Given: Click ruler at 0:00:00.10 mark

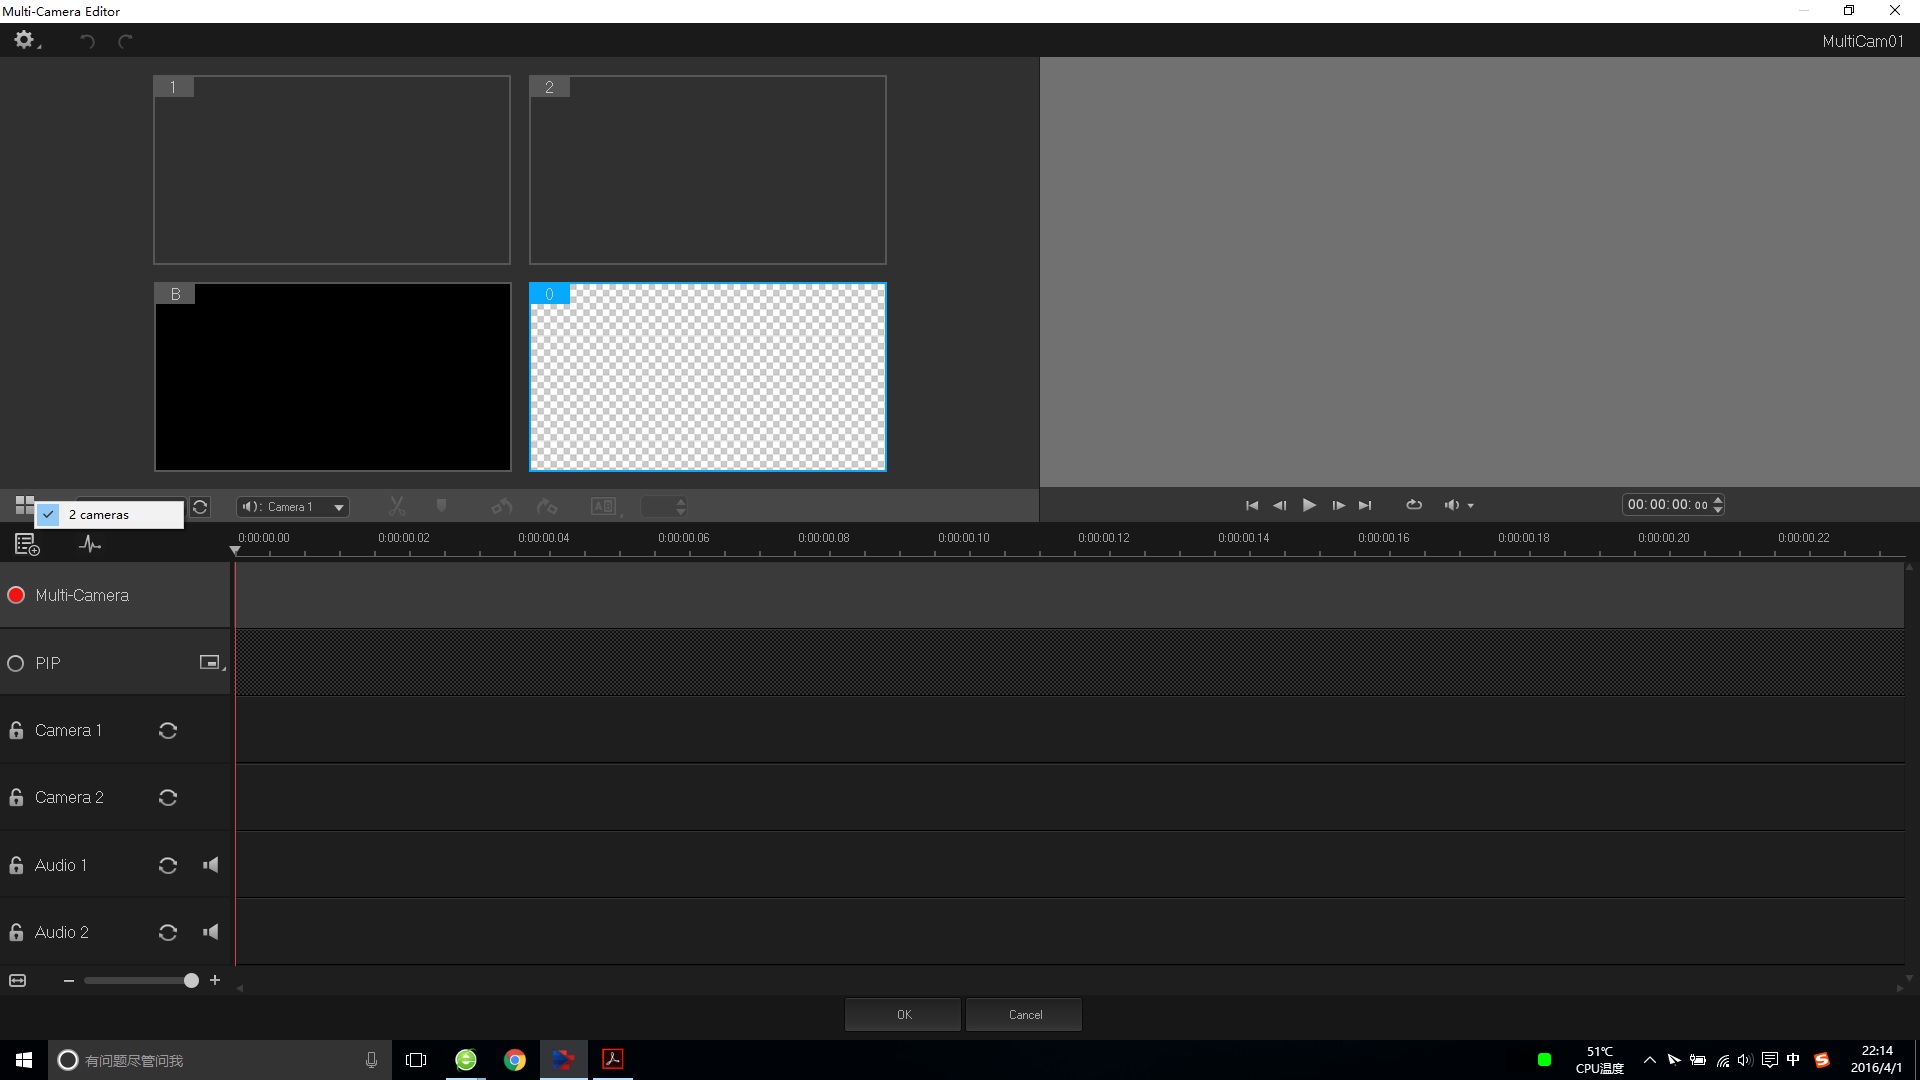Looking at the screenshot, I should [x=964, y=538].
